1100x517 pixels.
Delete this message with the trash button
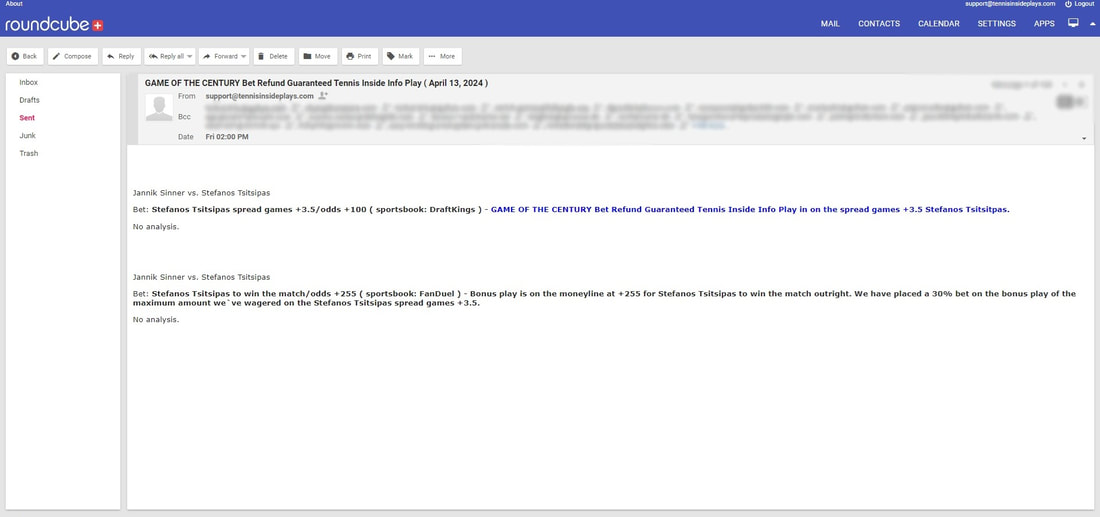click(x=274, y=56)
